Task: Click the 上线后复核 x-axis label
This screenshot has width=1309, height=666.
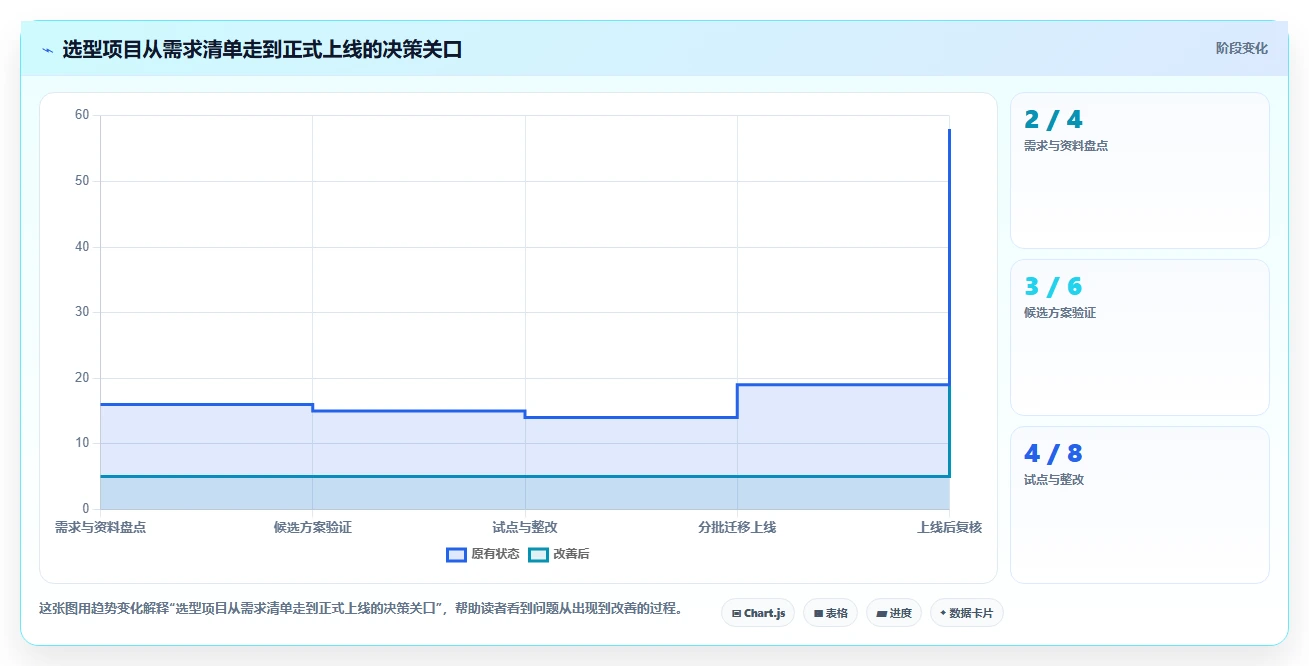Action: (949, 527)
